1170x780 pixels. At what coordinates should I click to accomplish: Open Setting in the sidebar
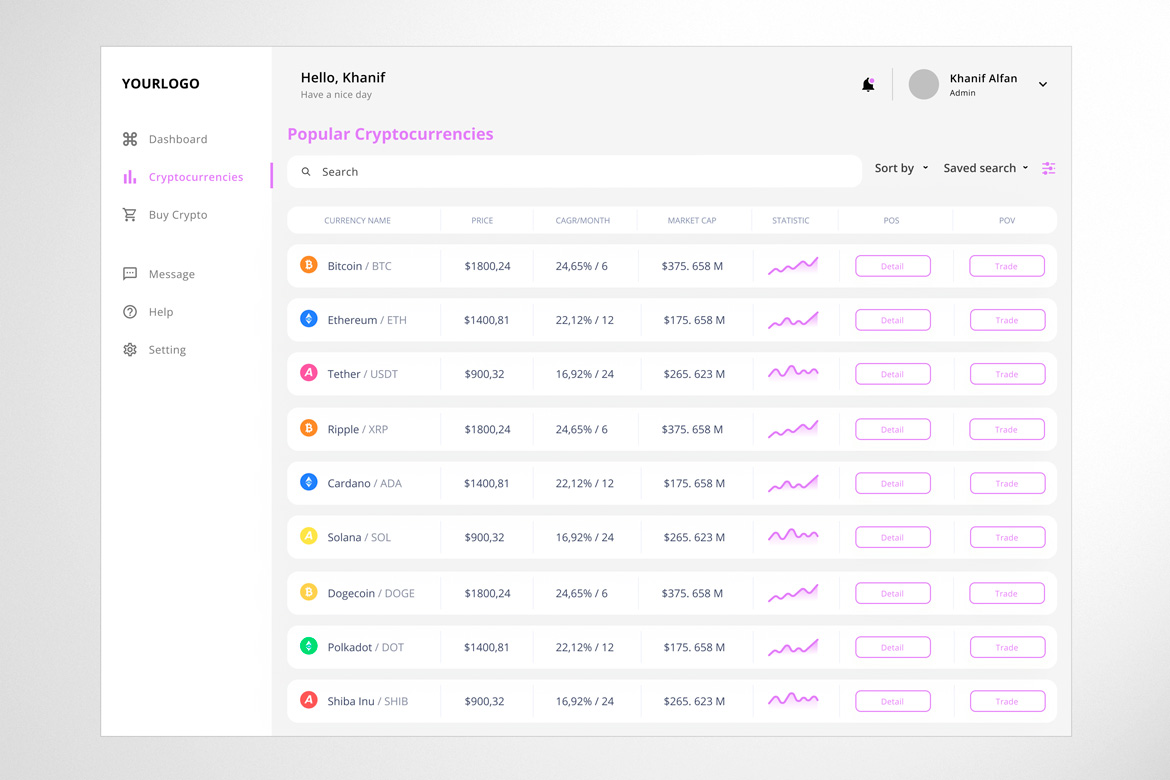click(166, 350)
